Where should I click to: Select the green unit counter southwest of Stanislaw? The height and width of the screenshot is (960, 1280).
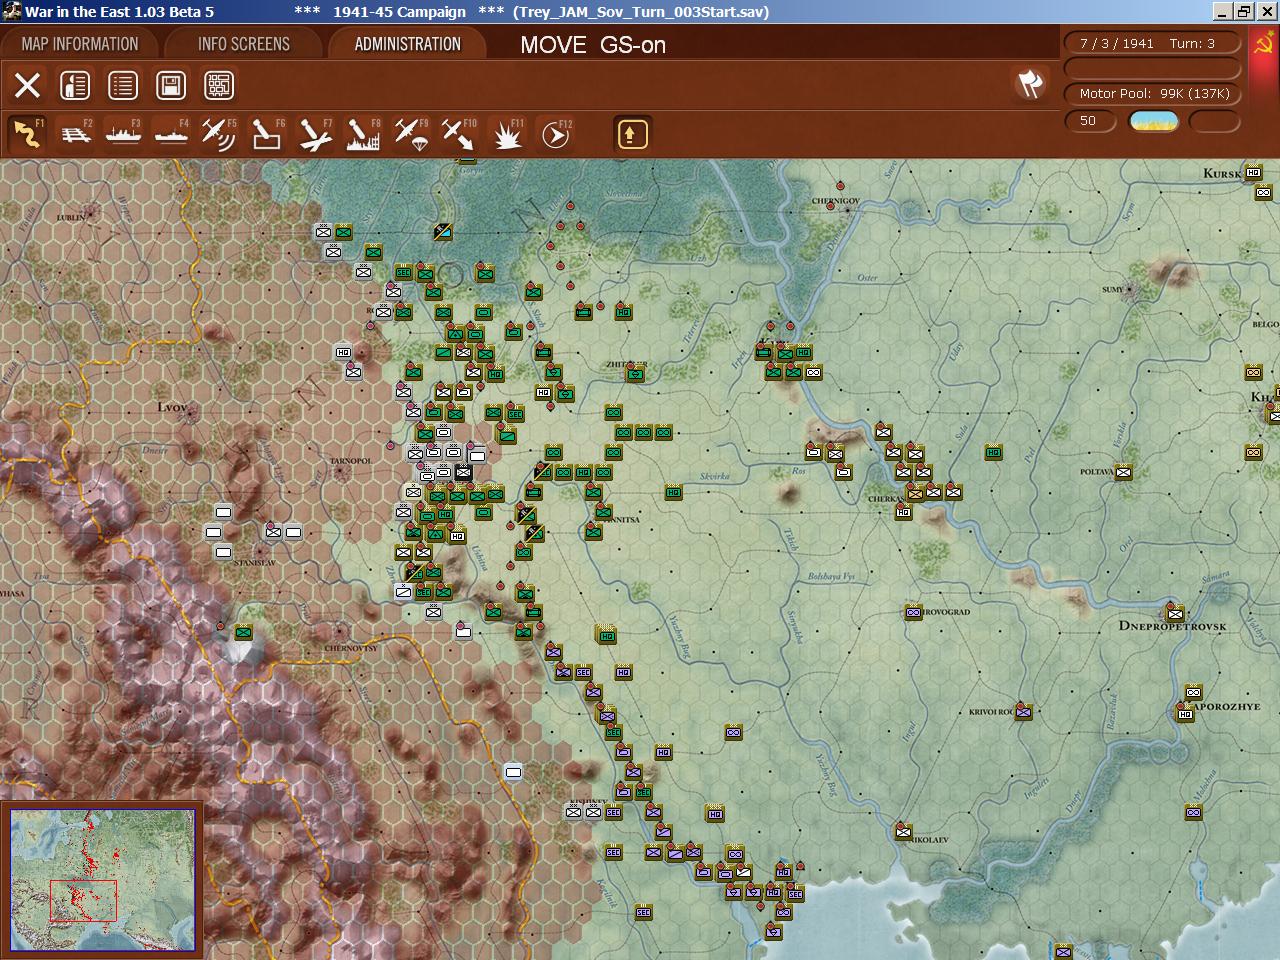click(x=243, y=632)
